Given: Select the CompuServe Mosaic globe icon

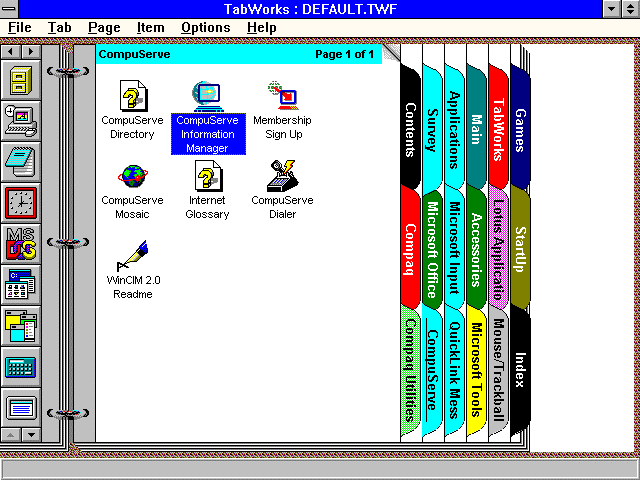Looking at the screenshot, I should tap(132, 190).
